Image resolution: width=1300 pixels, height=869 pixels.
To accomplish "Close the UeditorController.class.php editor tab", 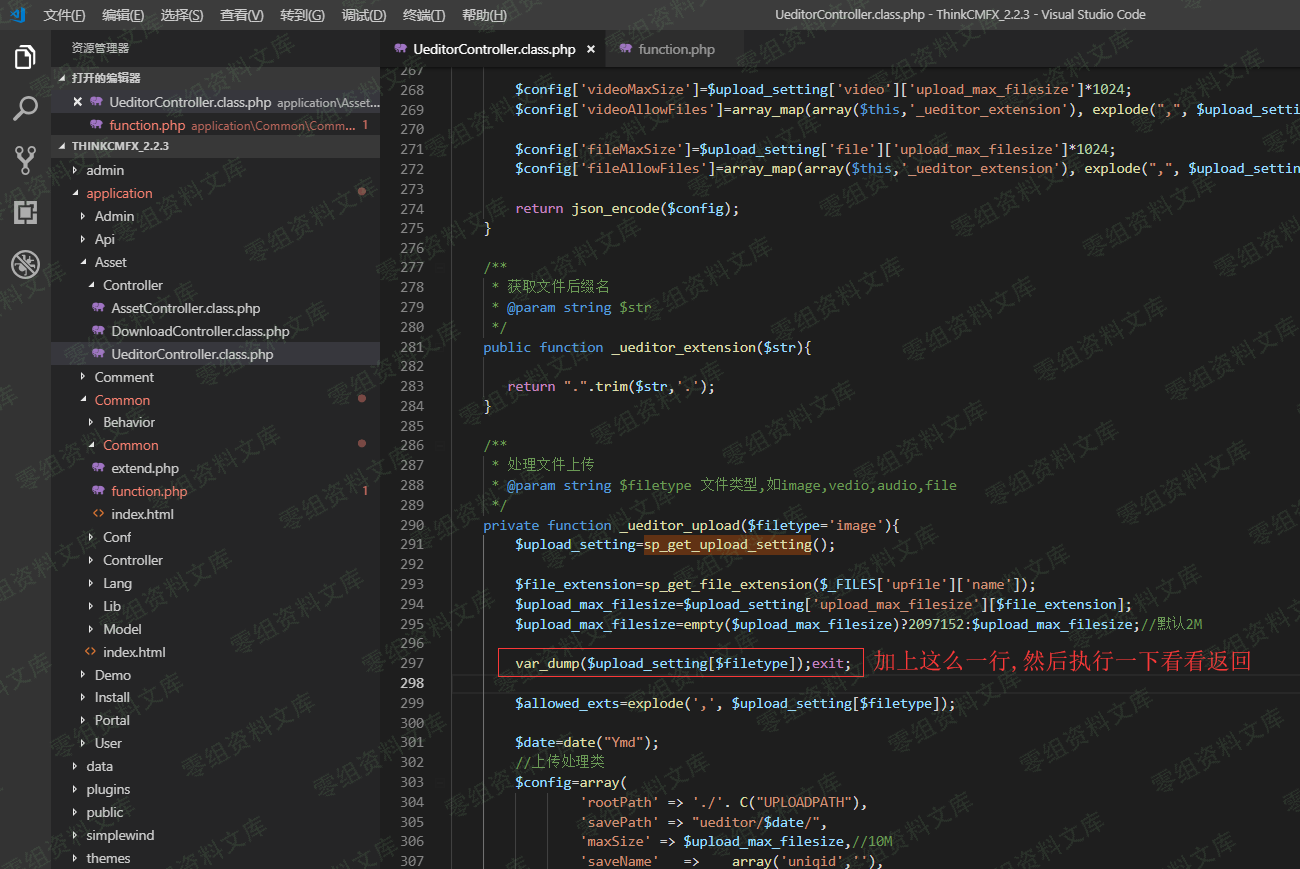I will click(591, 49).
